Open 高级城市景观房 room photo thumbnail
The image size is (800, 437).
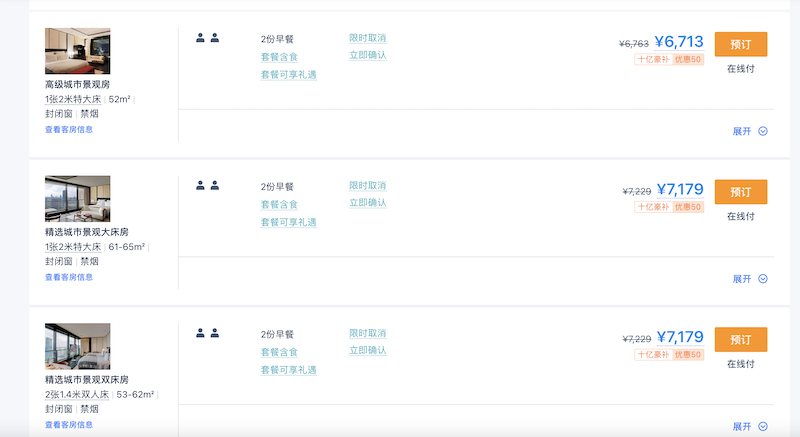[x=78, y=51]
